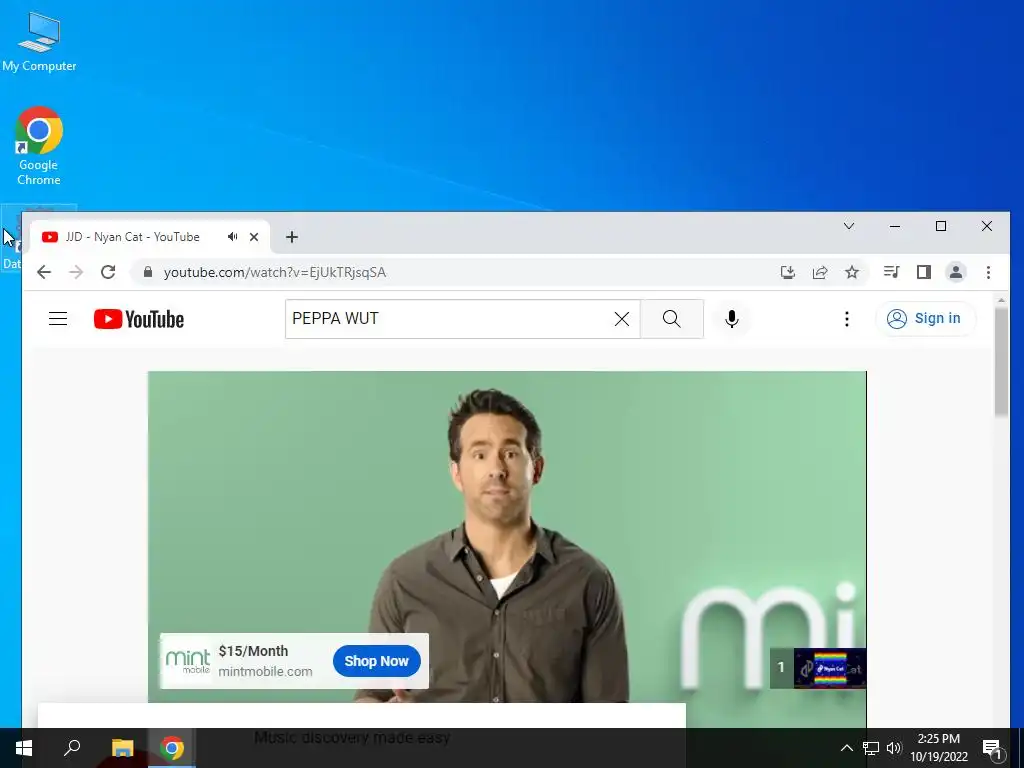Show hidden system tray icons
Viewport: 1024px width, 768px height.
click(x=846, y=748)
